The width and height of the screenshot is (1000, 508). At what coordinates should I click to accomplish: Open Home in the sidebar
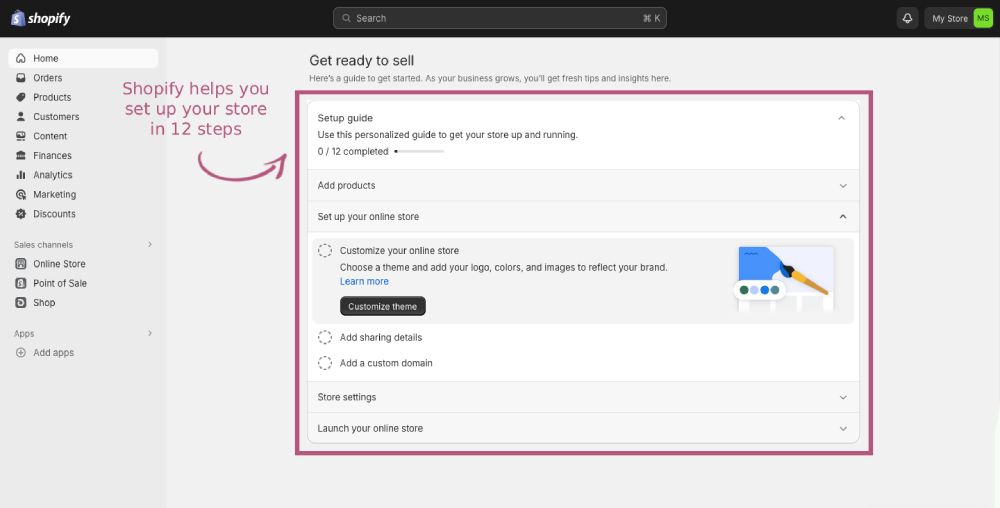coord(84,58)
